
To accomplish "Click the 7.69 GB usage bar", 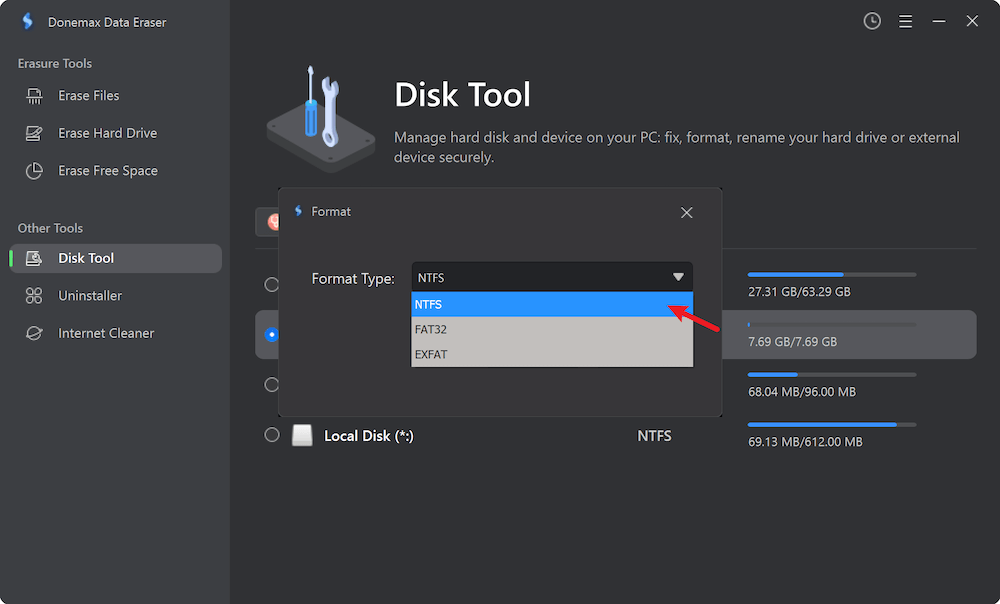I will (830, 322).
